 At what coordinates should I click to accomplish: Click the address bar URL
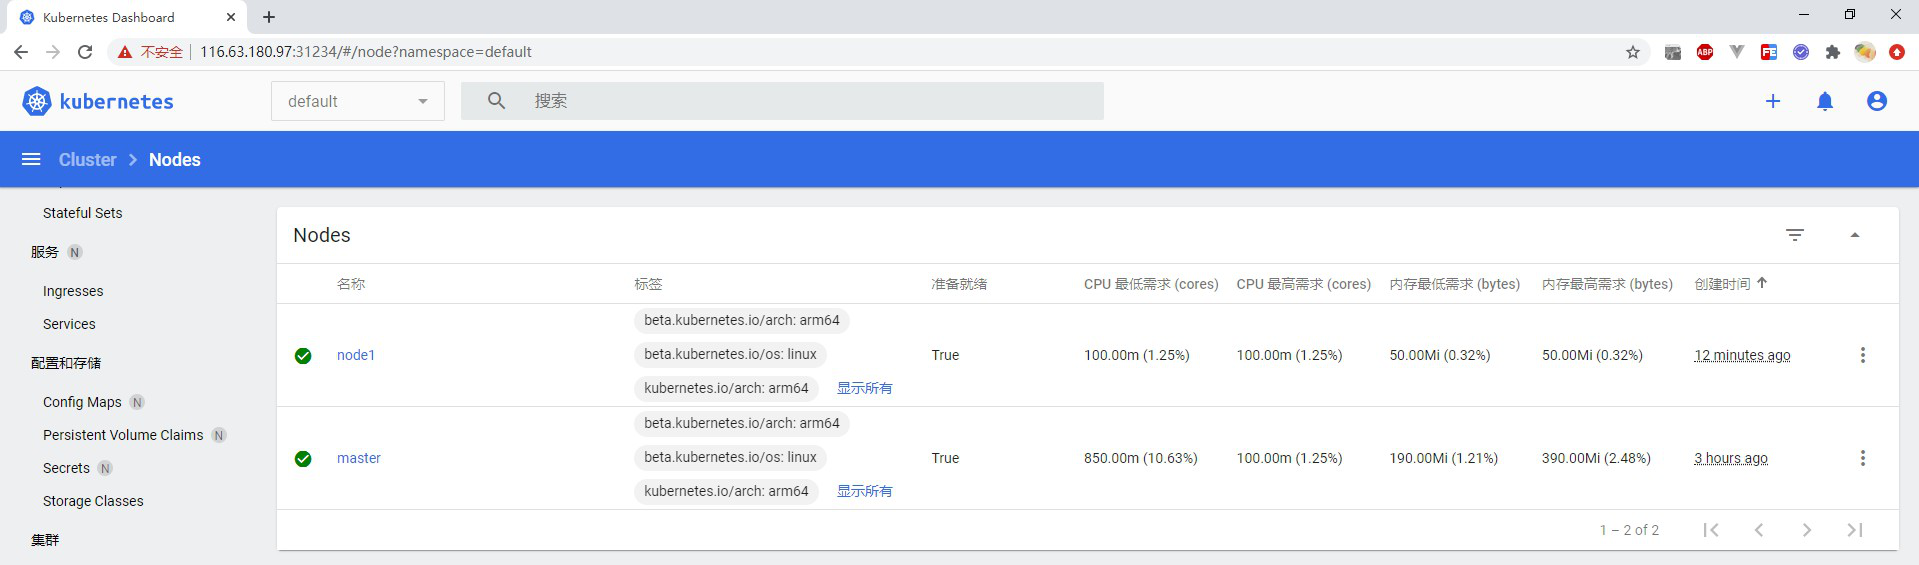pyautogui.click(x=366, y=52)
